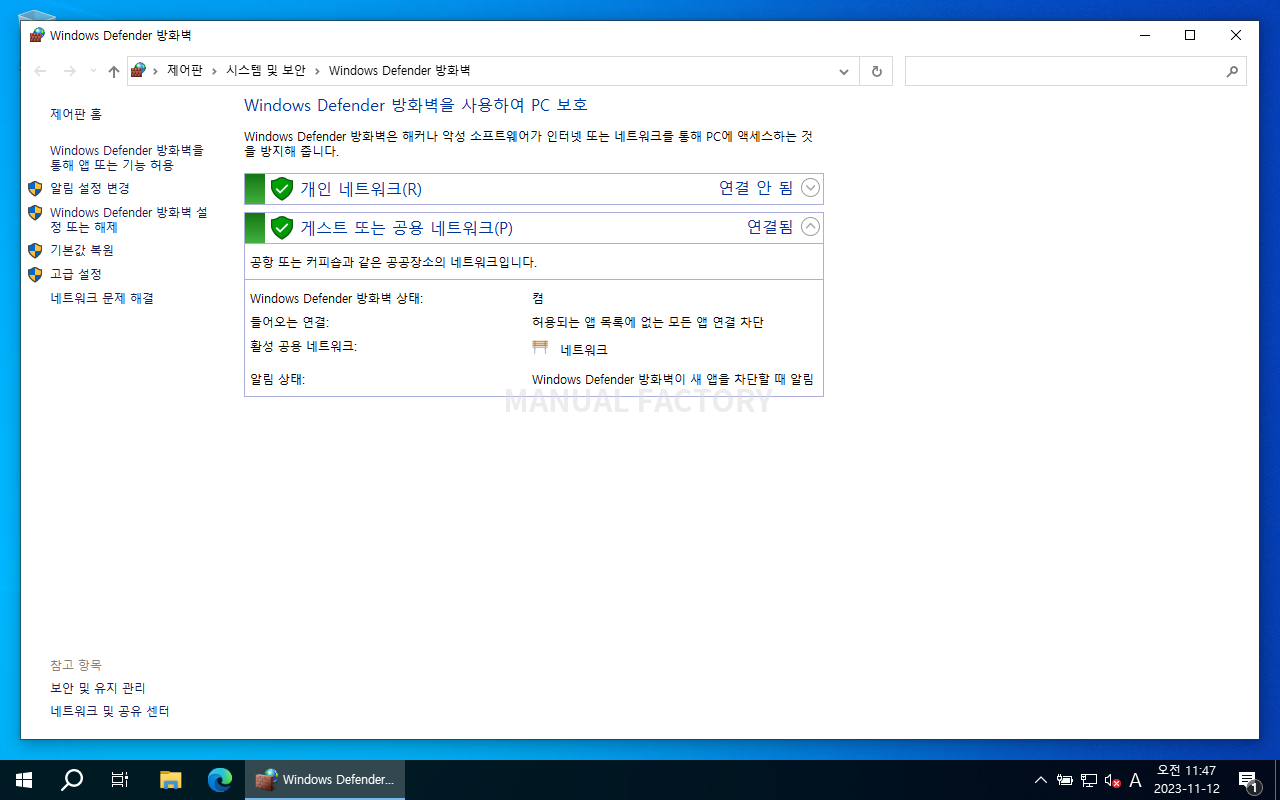Click Windows Defender 방화벽 breadcrumb segment
This screenshot has height=800, width=1280.
(399, 71)
